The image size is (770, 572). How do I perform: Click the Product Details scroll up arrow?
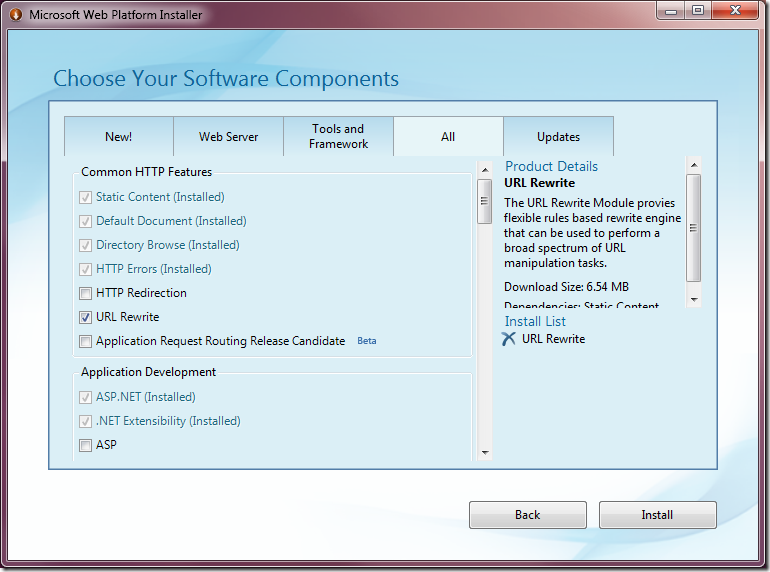point(693,165)
